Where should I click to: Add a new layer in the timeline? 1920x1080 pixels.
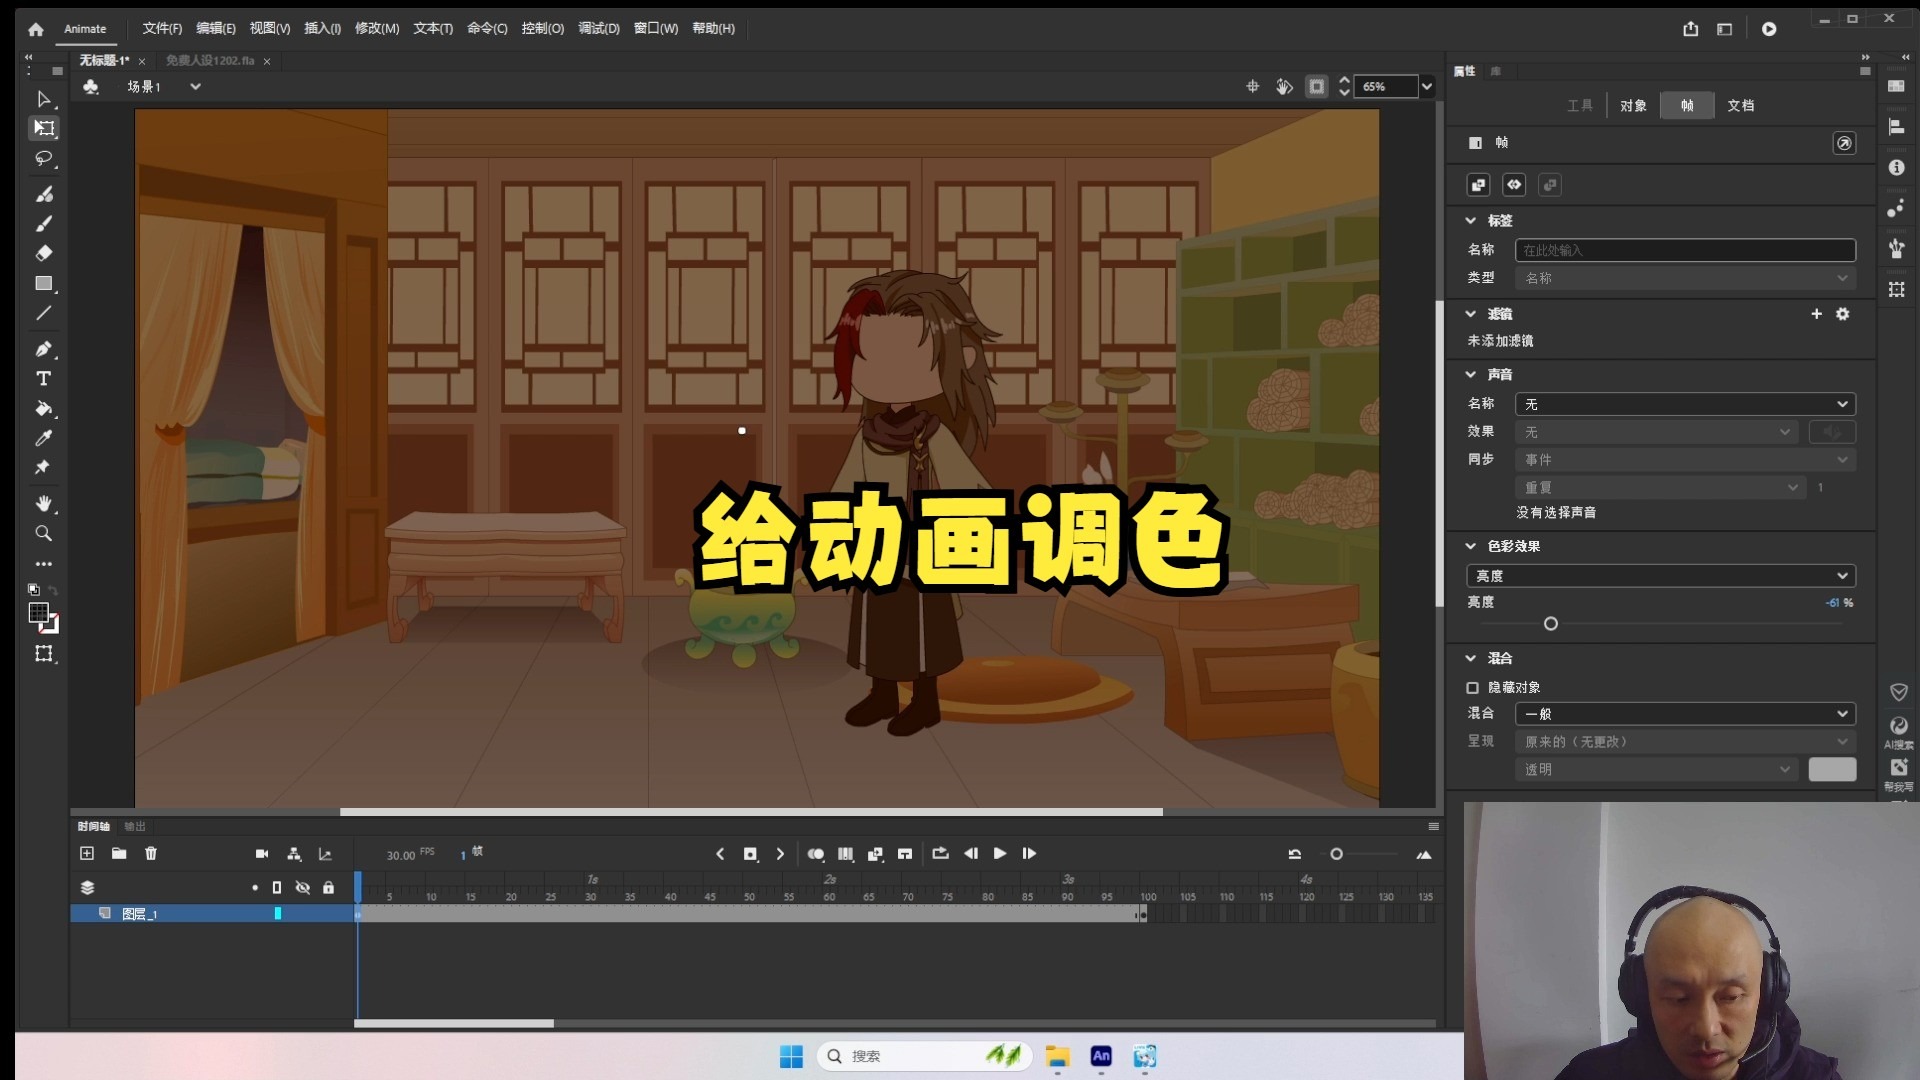click(87, 854)
